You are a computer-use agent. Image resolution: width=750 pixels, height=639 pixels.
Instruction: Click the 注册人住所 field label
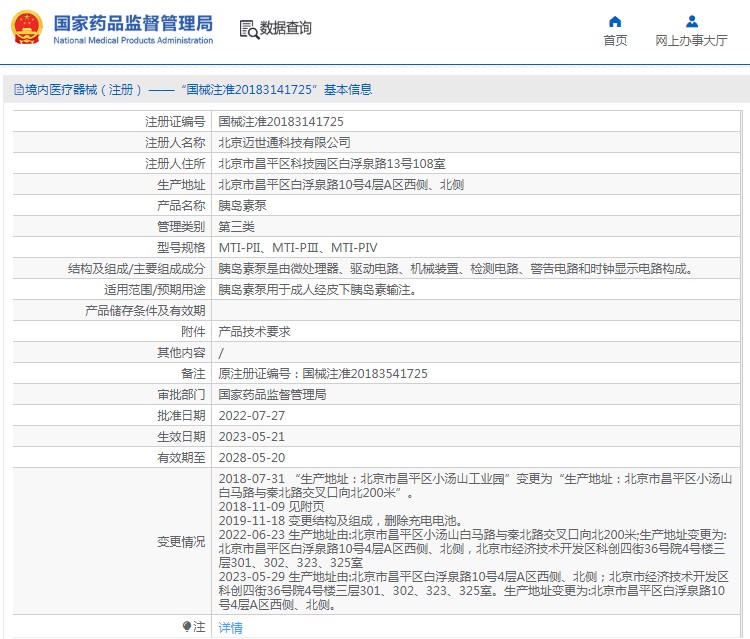click(175, 164)
